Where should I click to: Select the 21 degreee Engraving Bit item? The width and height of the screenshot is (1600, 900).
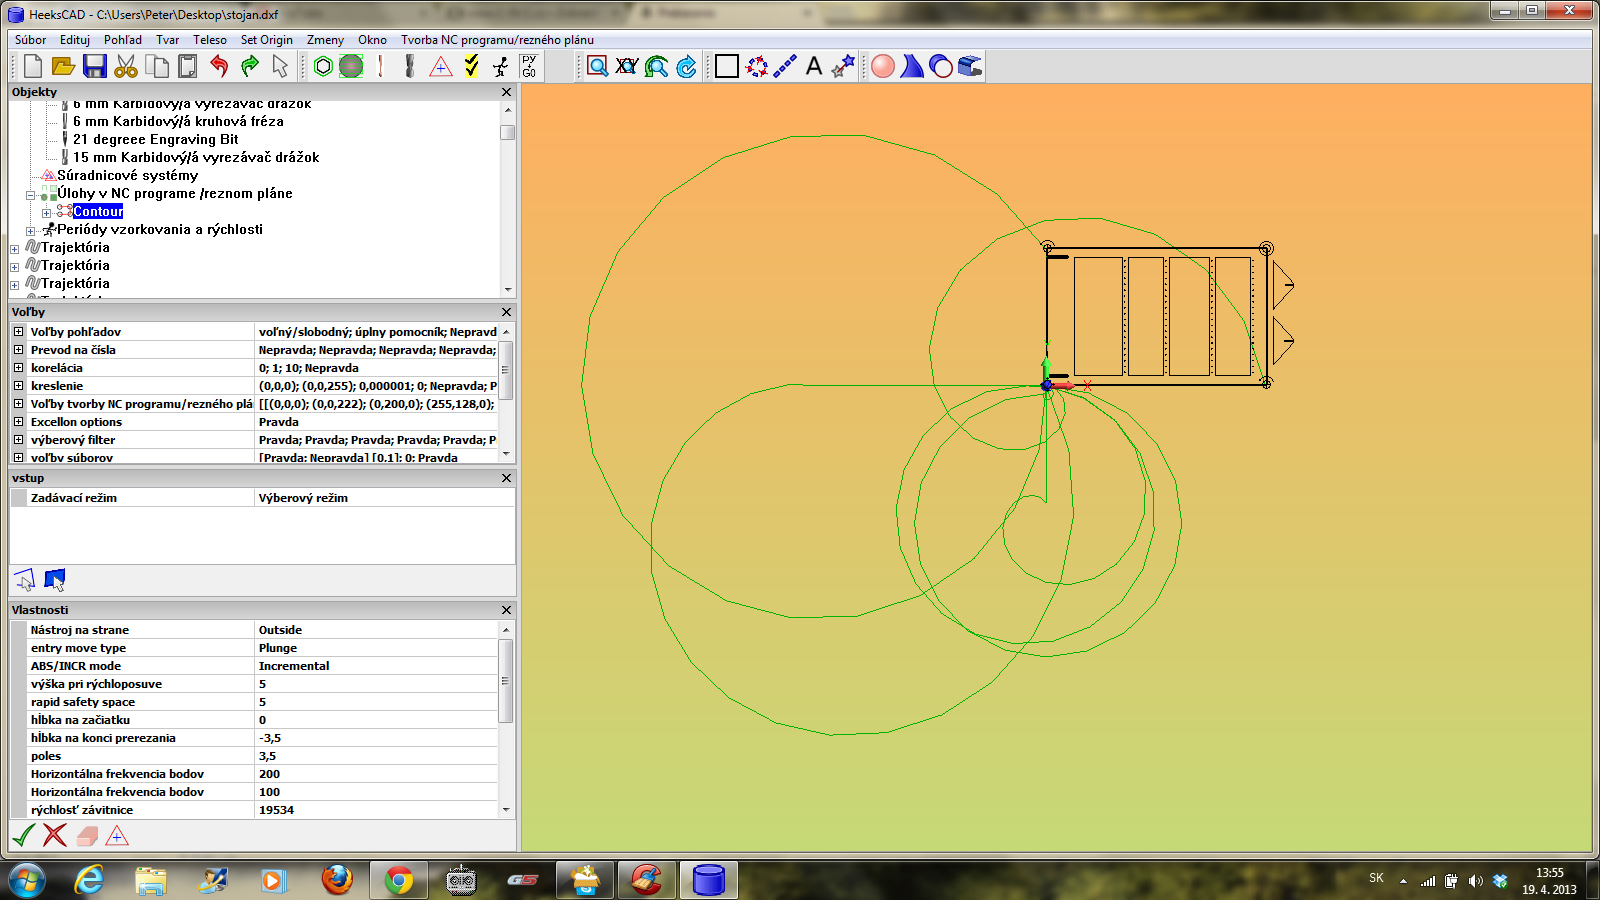pyautogui.click(x=155, y=139)
